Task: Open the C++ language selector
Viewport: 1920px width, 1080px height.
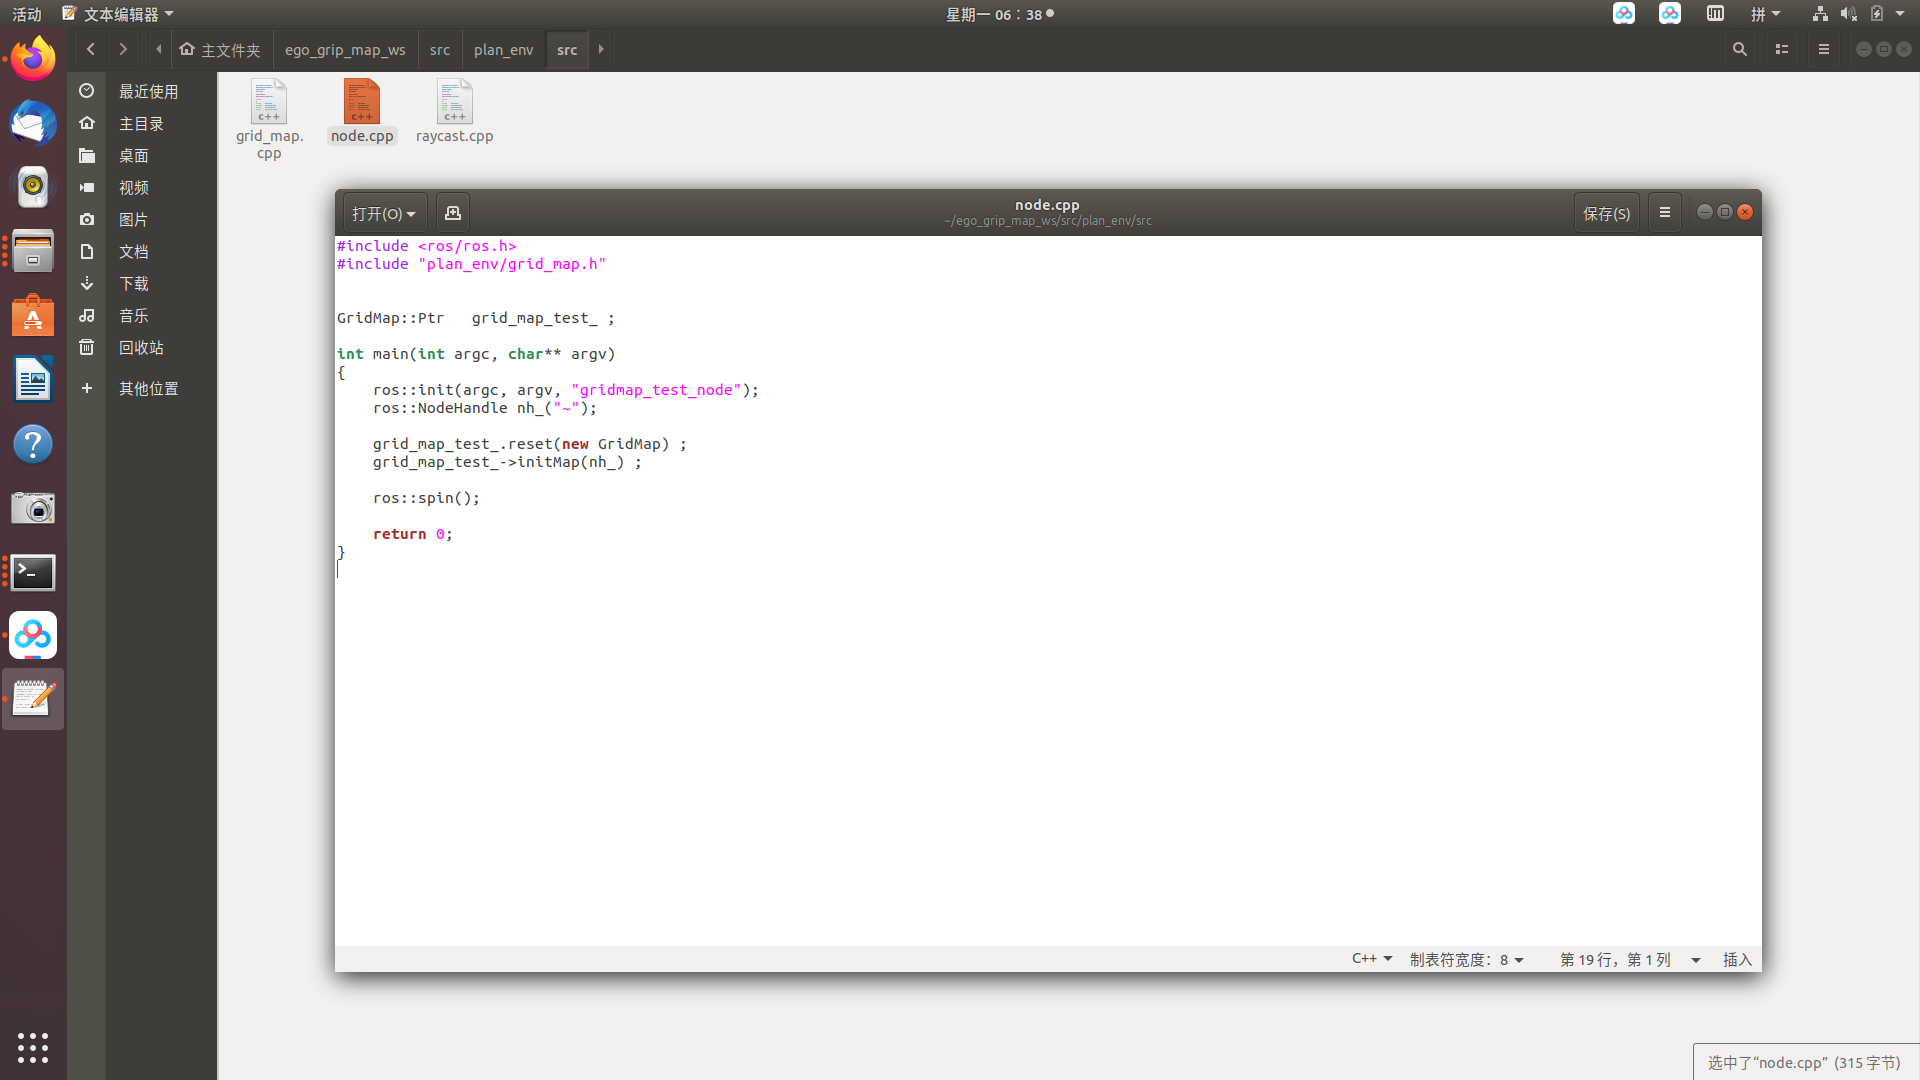Action: 1372,959
